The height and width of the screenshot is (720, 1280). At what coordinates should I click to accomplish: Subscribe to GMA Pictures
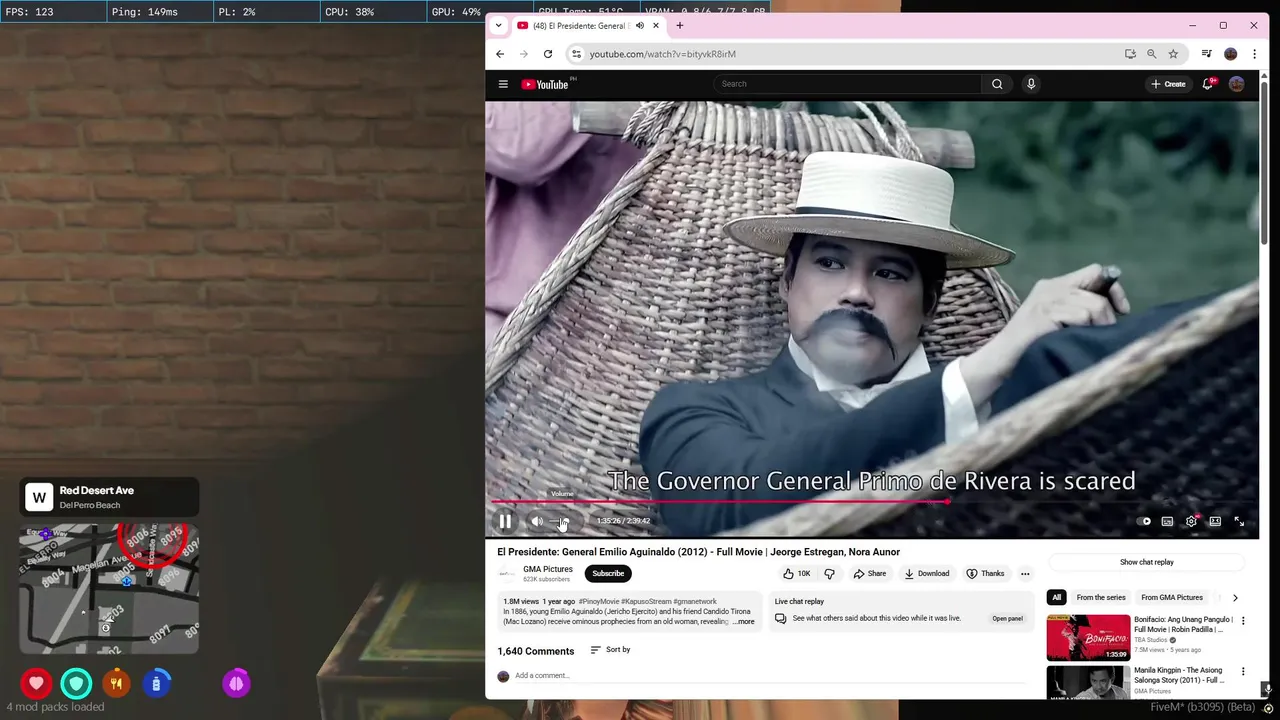[608, 573]
